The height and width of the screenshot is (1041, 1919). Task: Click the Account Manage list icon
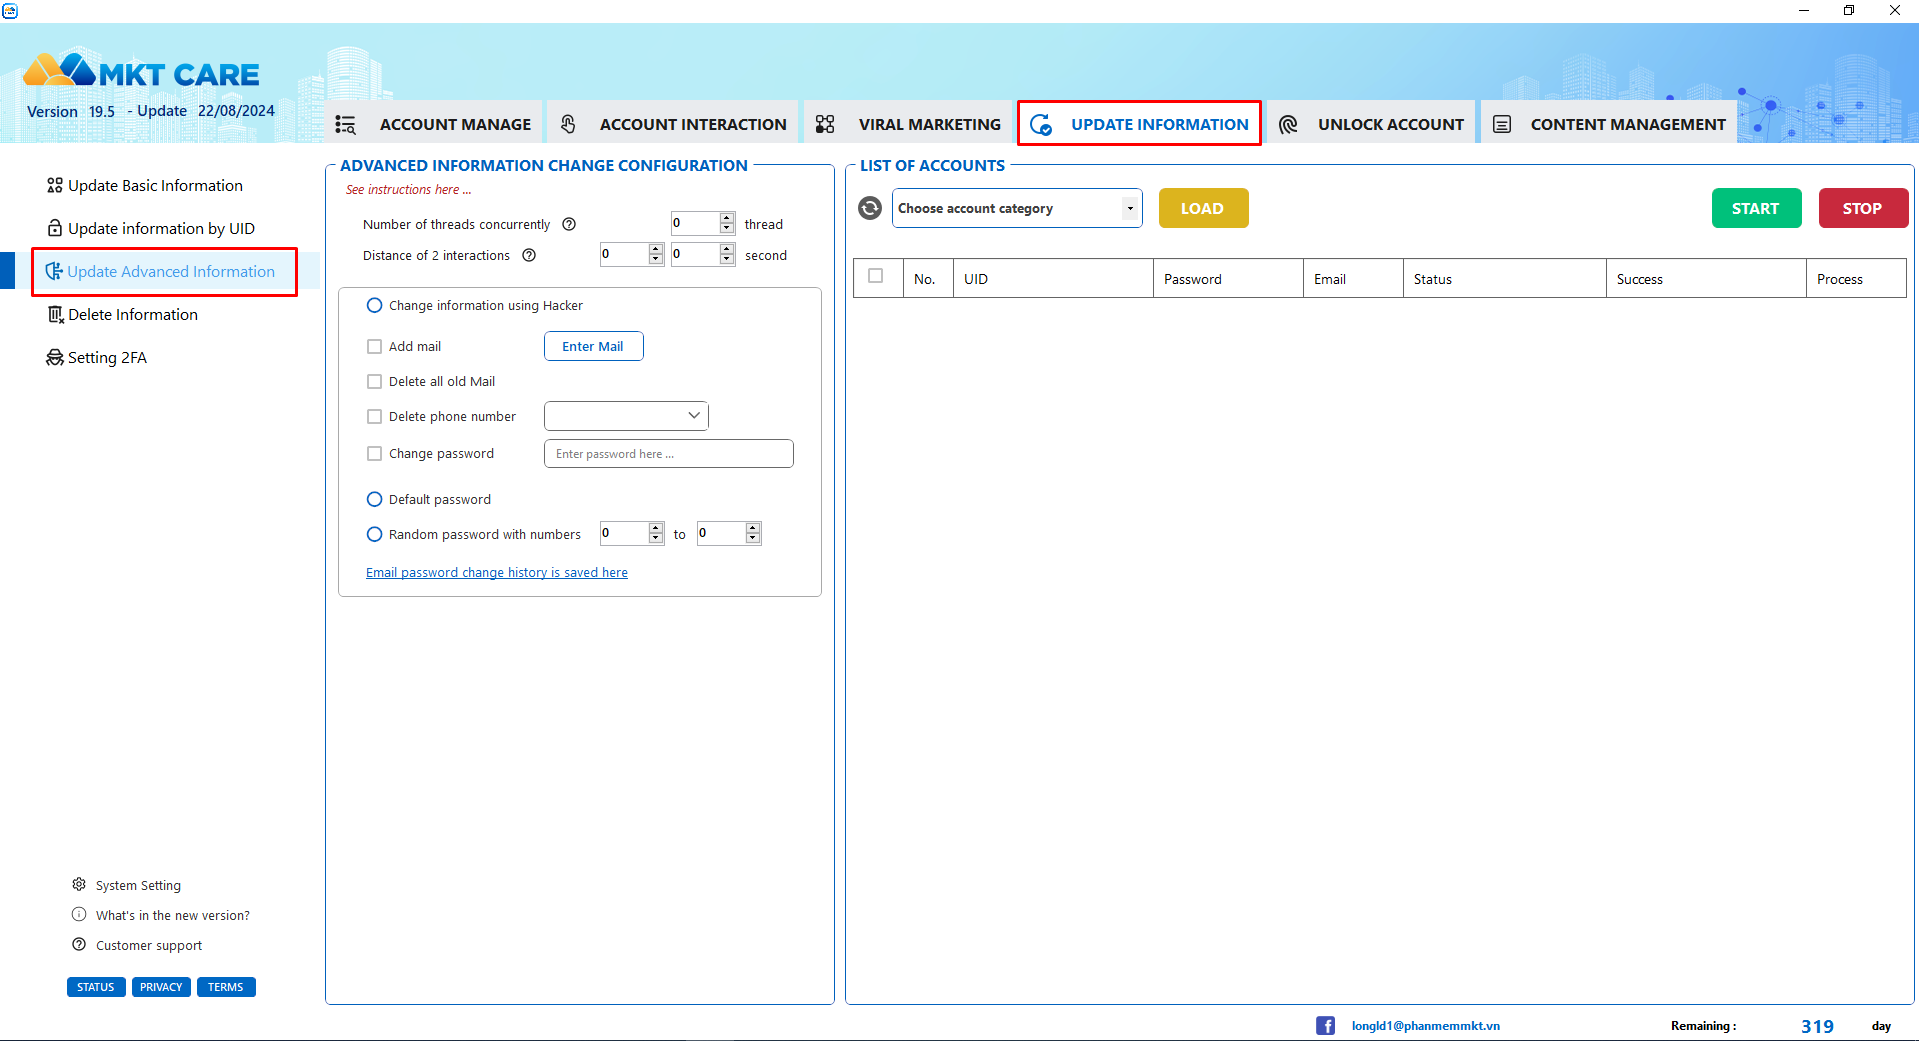click(x=345, y=124)
